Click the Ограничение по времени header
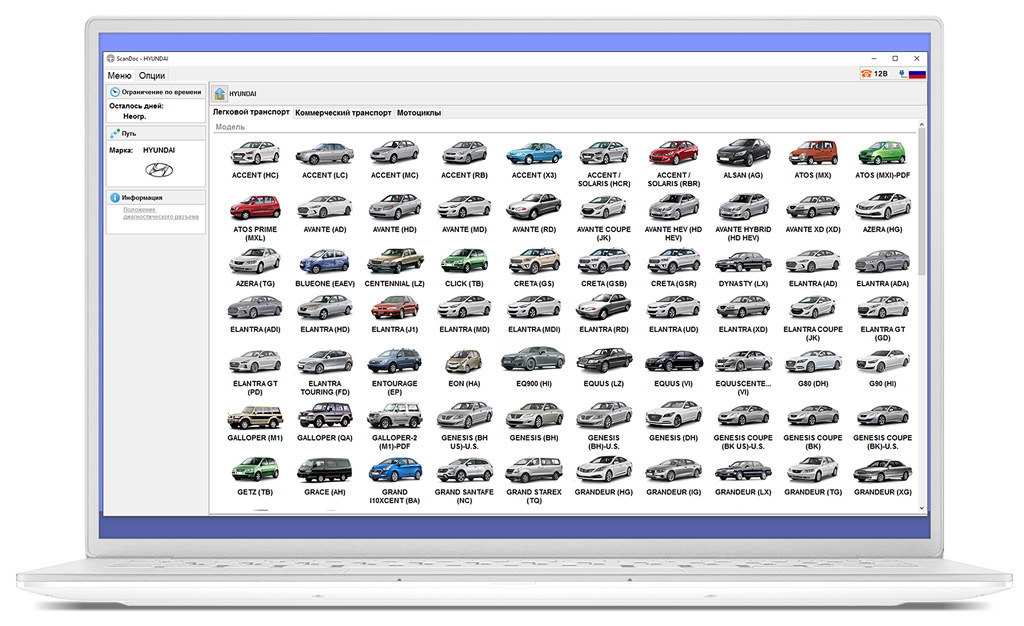The width and height of the screenshot is (1024, 626). coord(156,92)
